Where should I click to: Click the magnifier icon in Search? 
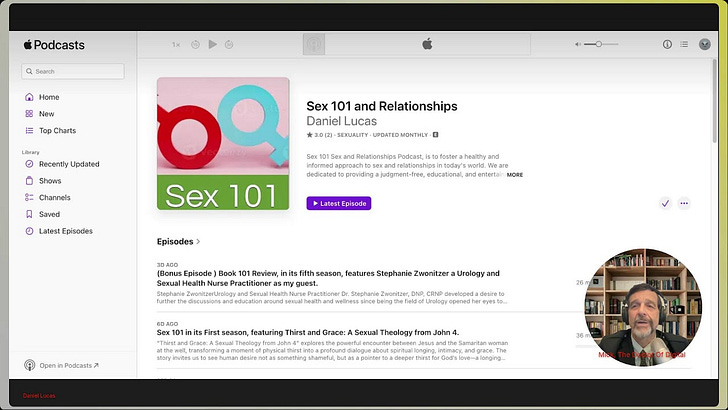tap(29, 71)
